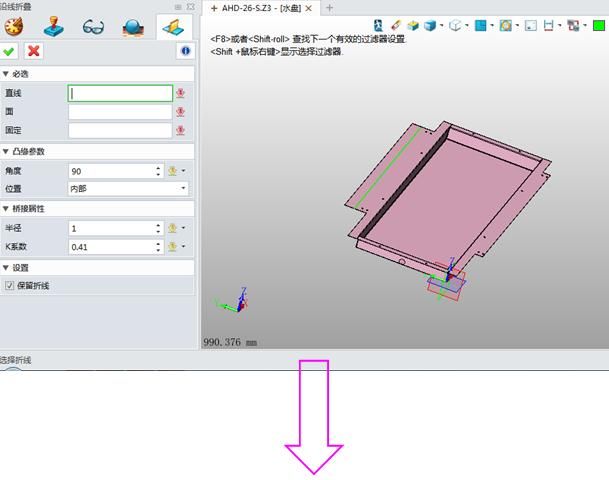
Task: Collapse the 桥接属性 section
Action: click(6, 208)
